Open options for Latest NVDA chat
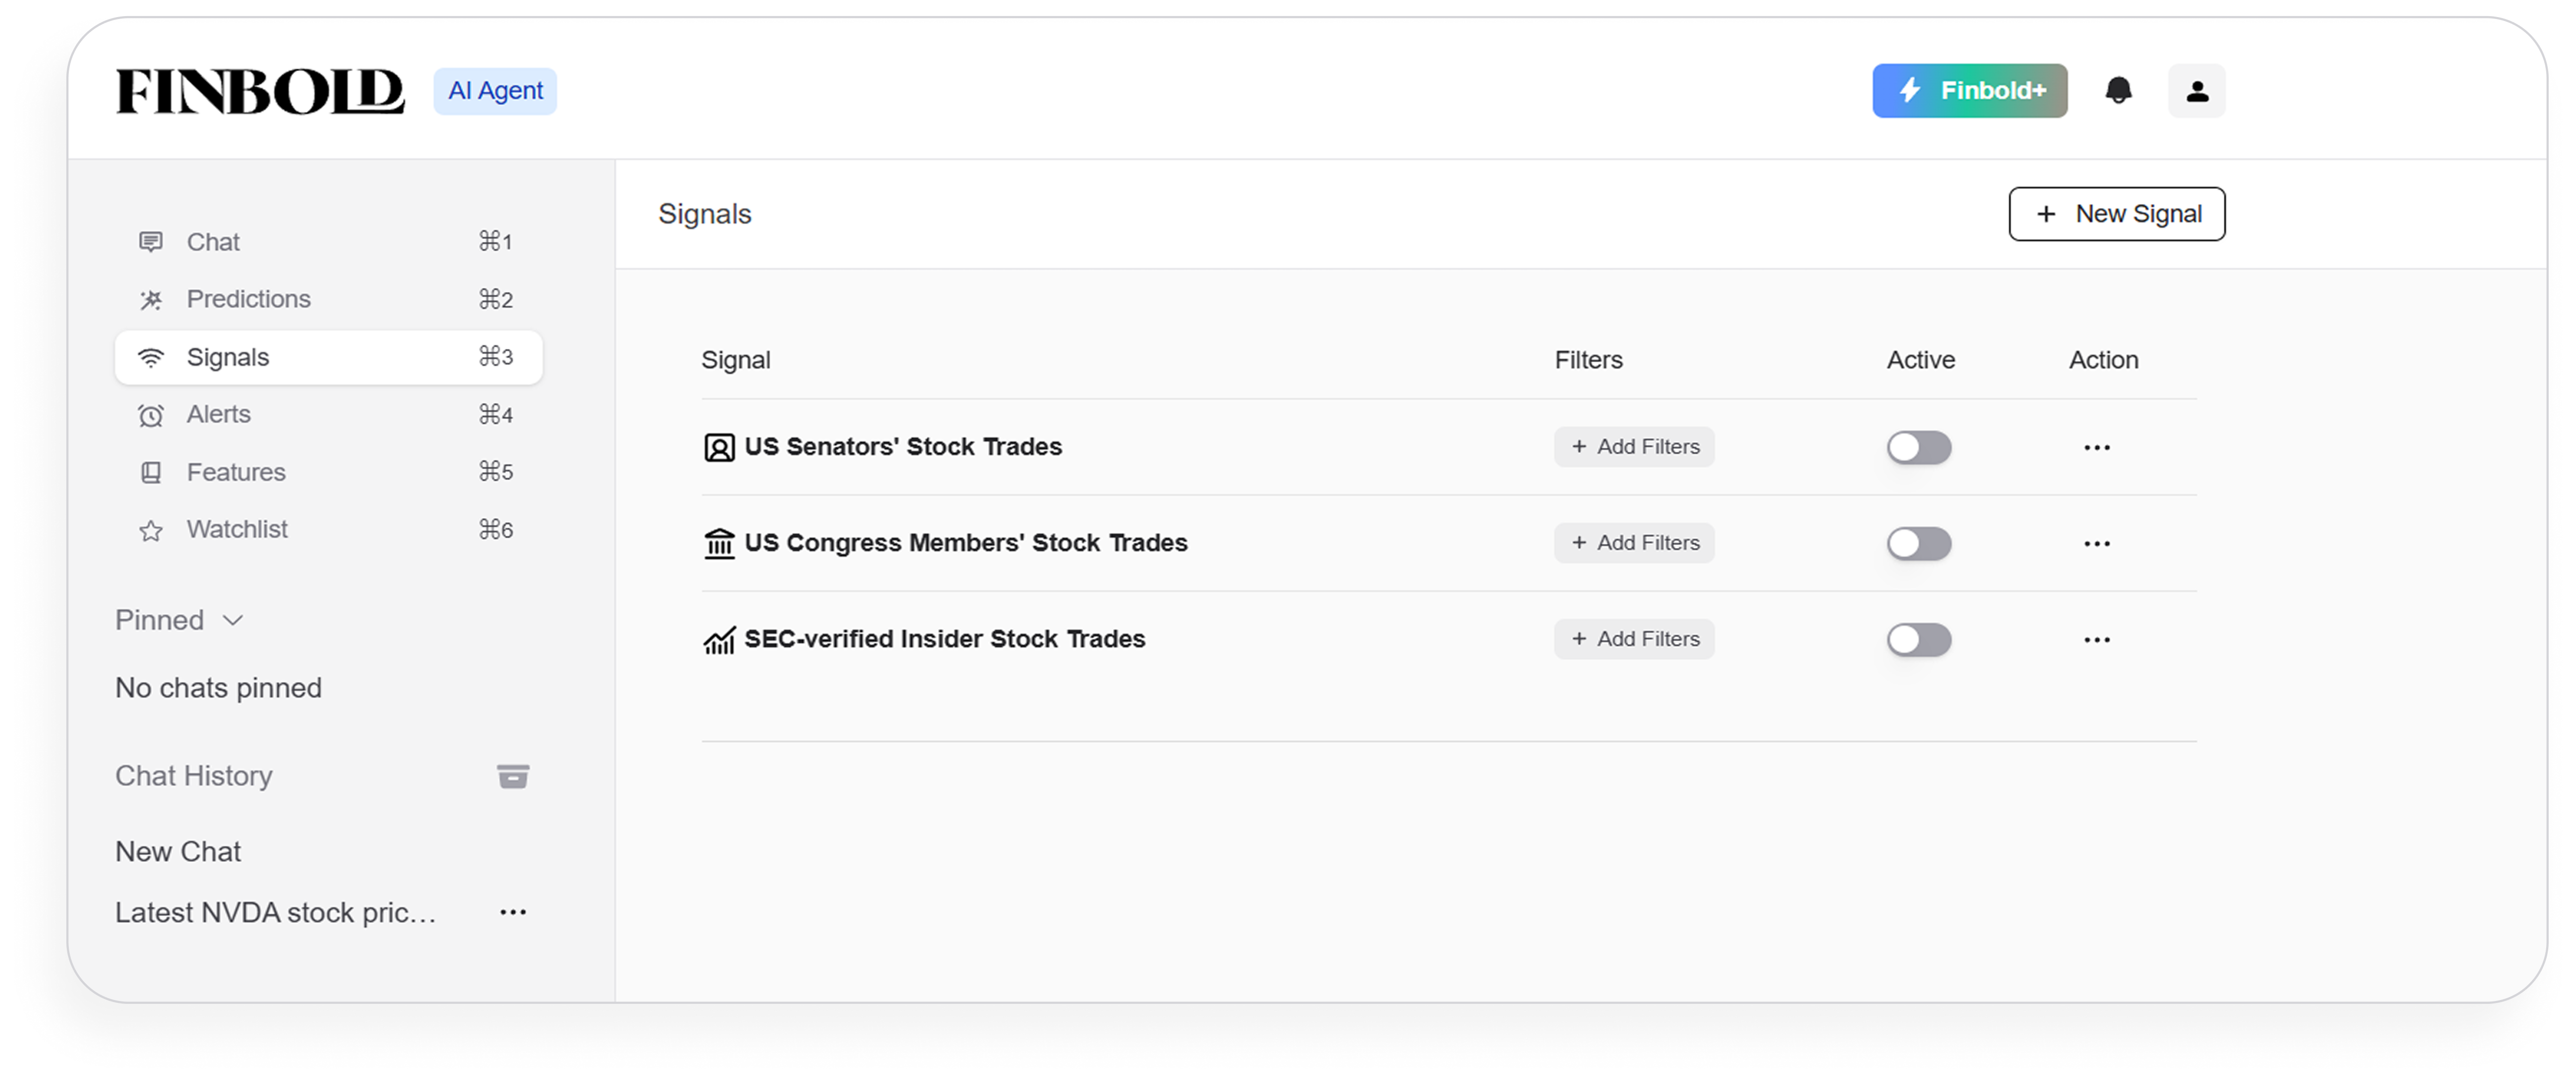This screenshot has width=2576, height=1082. click(x=513, y=912)
